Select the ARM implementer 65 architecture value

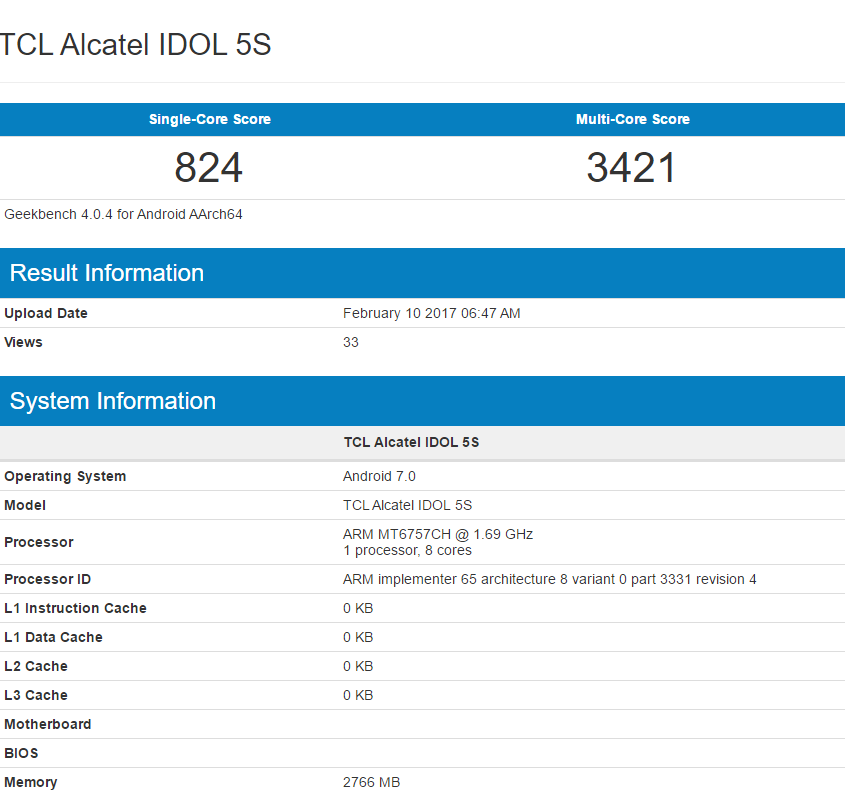point(550,579)
